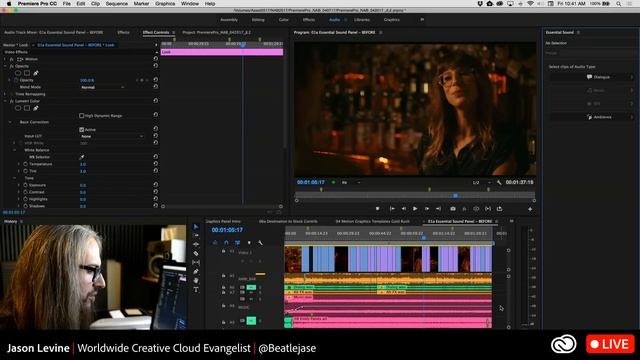Assign Ambience audio type
Image resolution: width=640 pixels, height=360 pixels.
tap(591, 117)
